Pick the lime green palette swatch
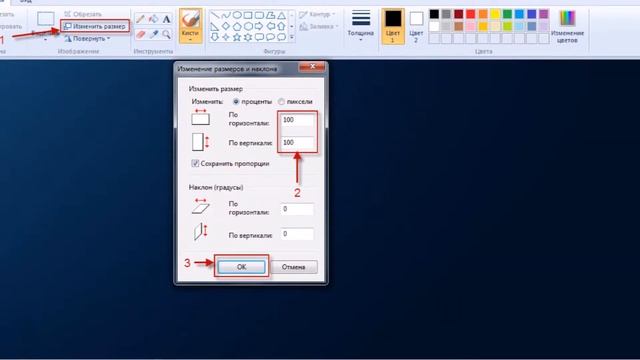 507,27
